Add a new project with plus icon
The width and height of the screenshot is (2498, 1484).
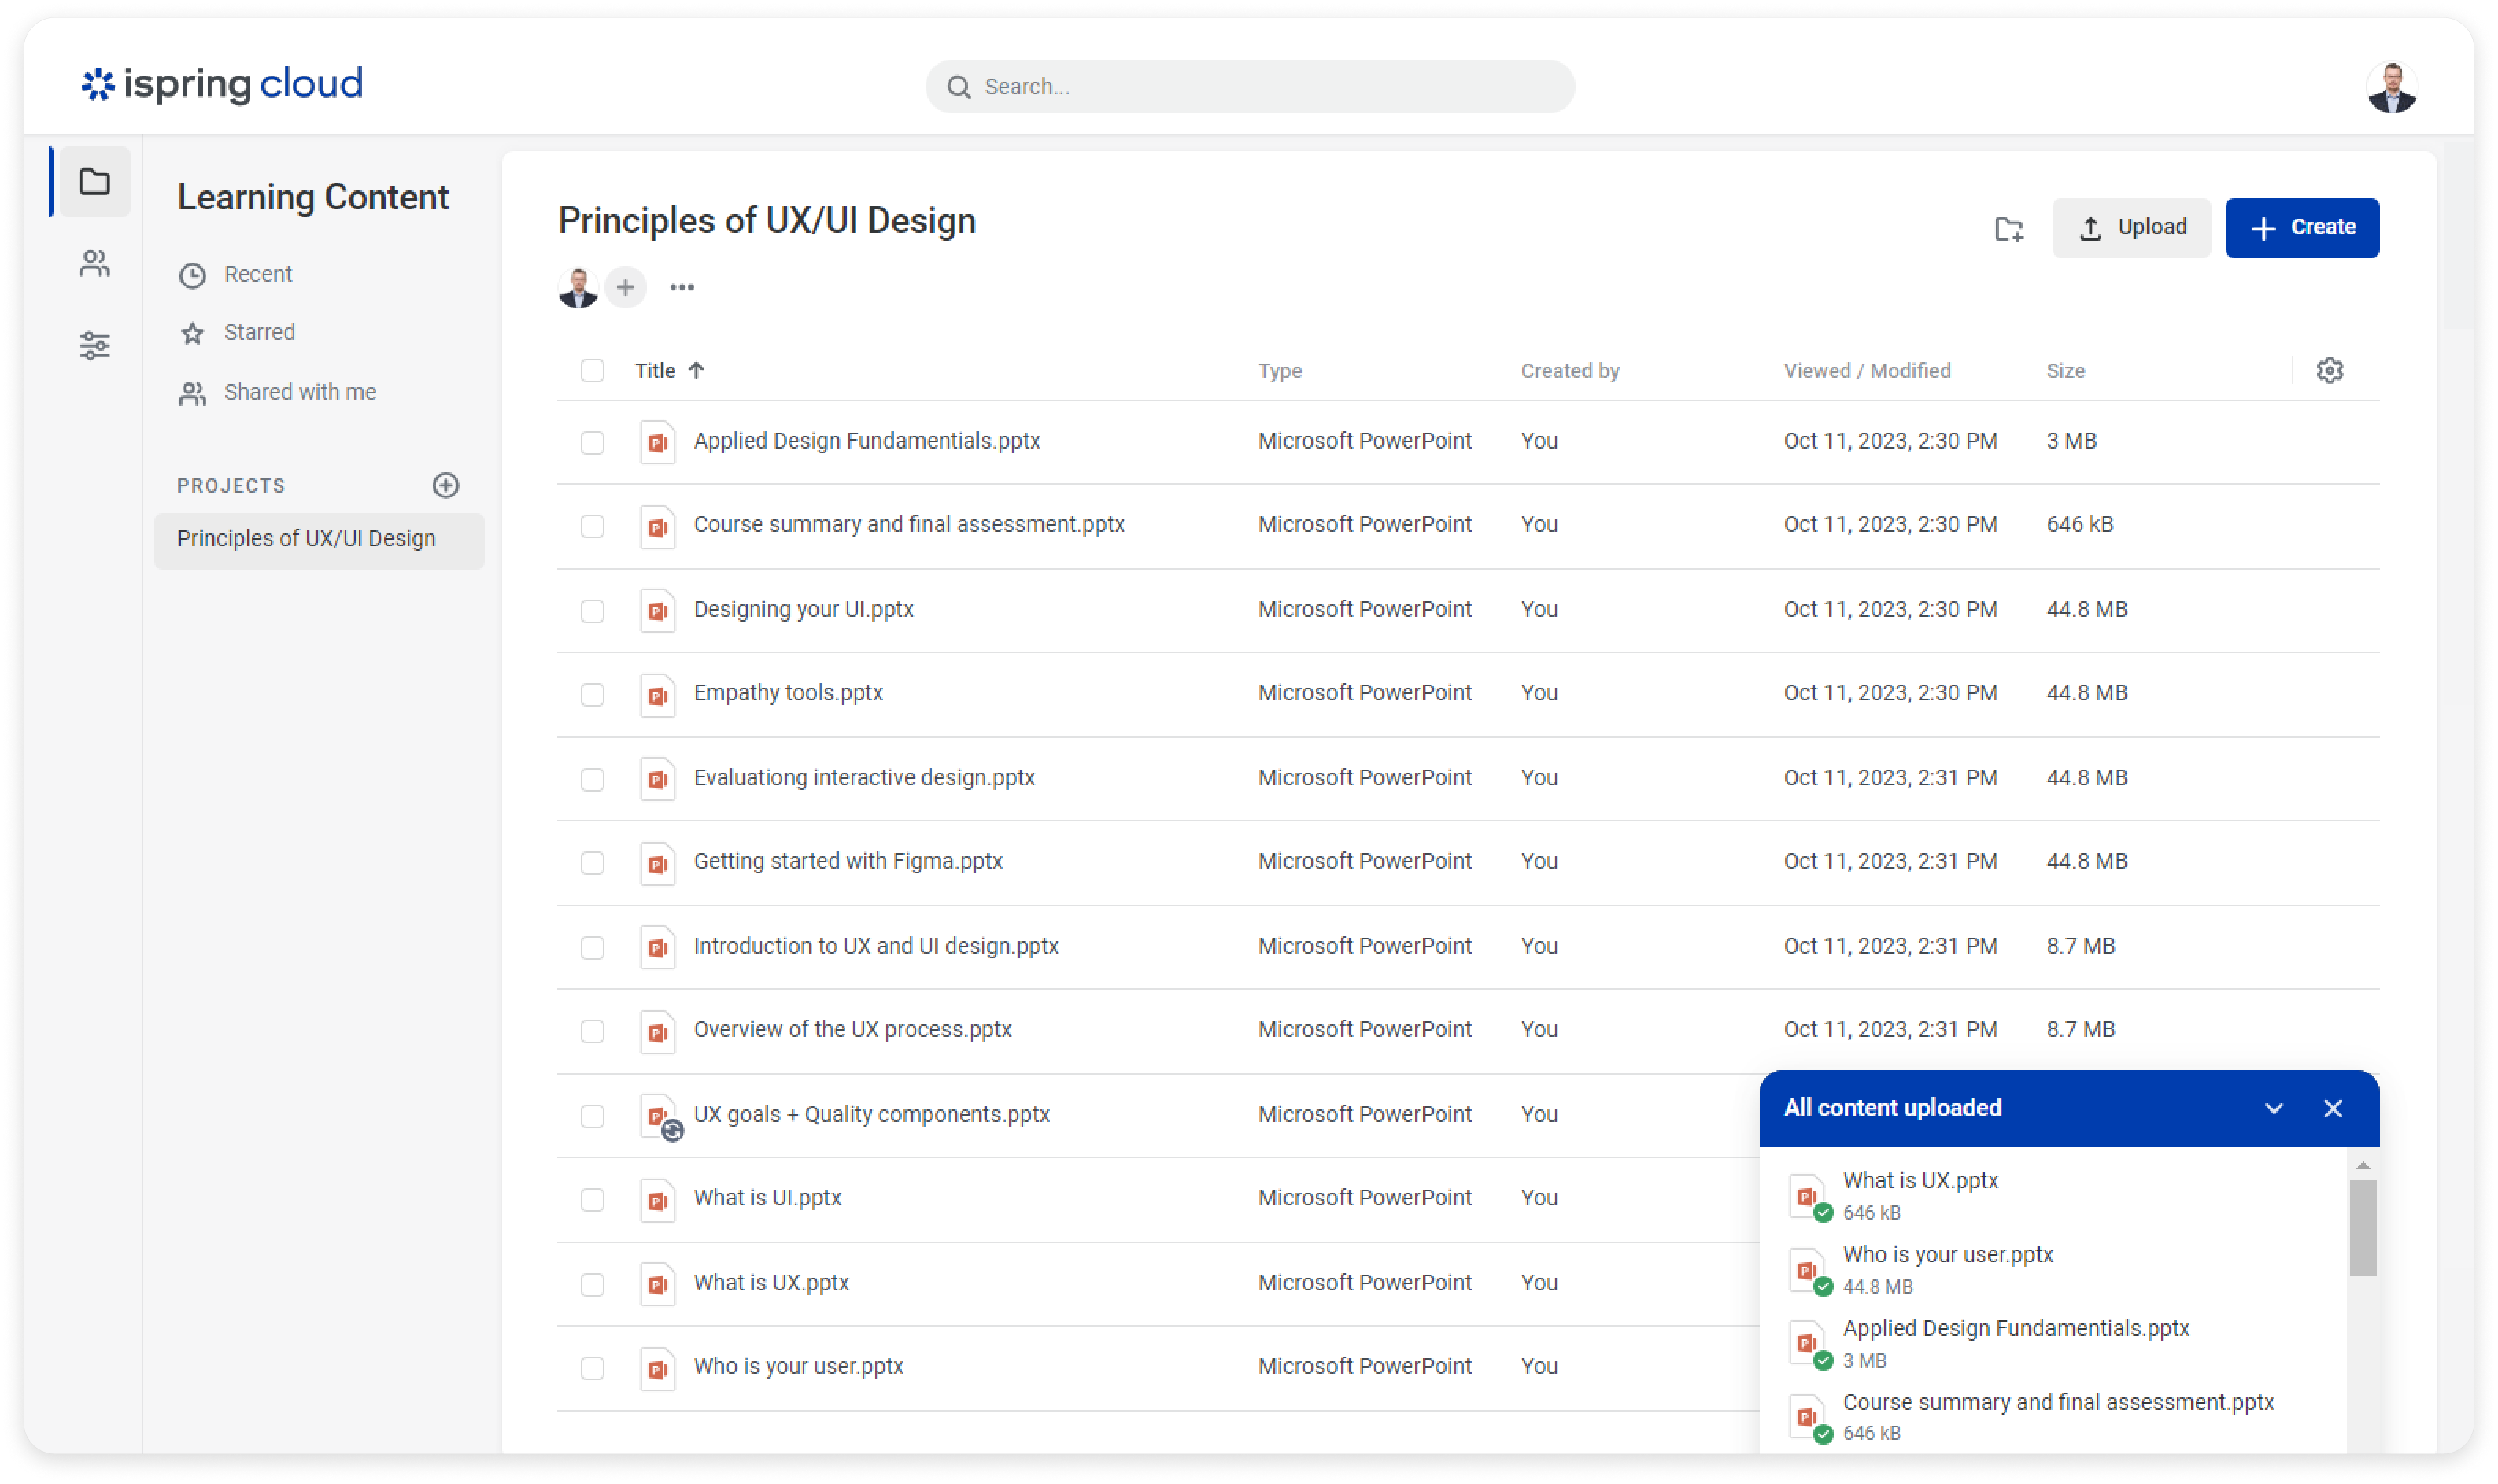click(x=446, y=485)
